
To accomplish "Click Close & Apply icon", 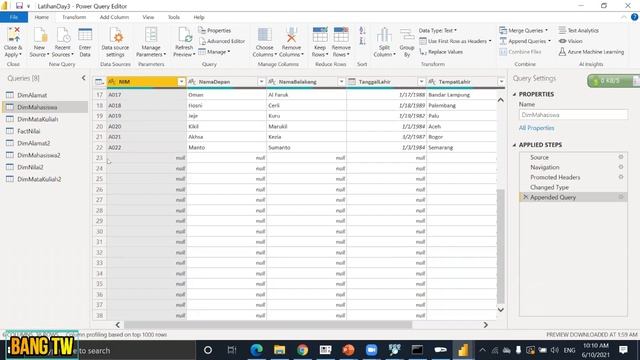I will [13, 35].
